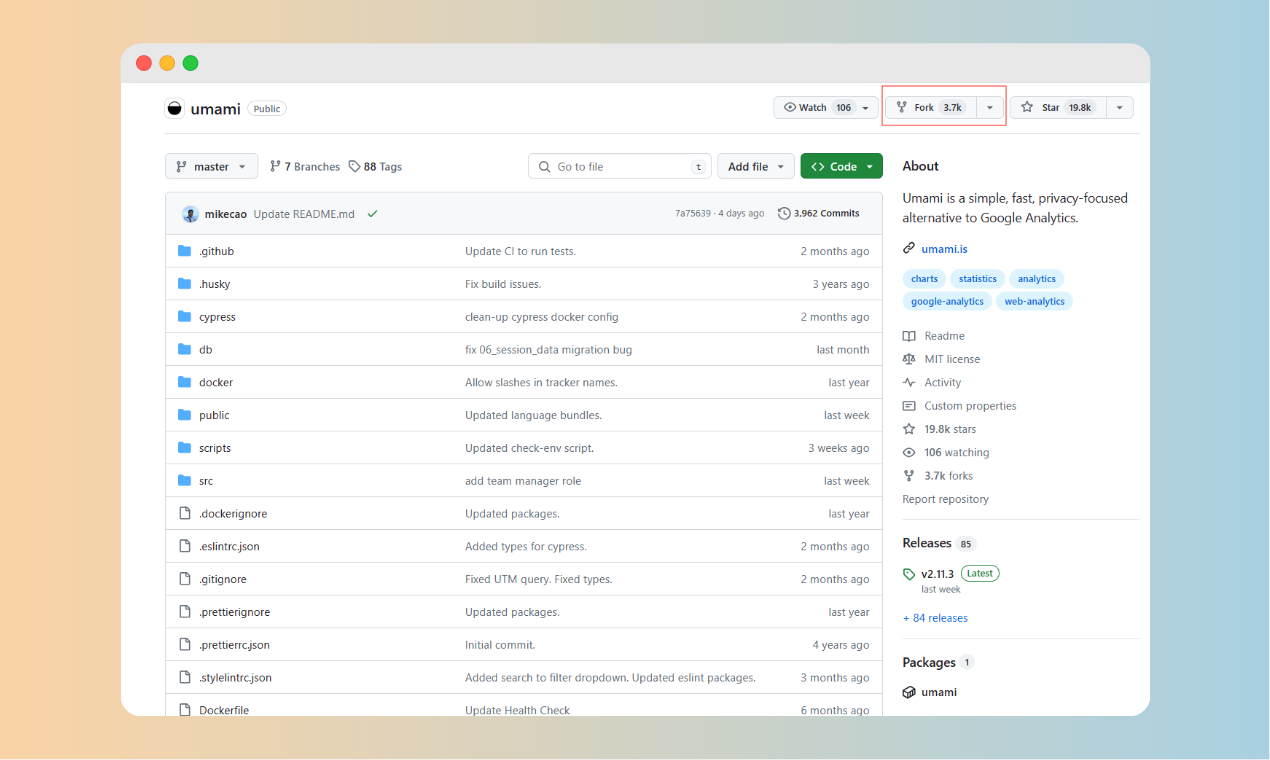Expand the Fork options dropdown arrow
Image resolution: width=1270 pixels, height=760 pixels.
pos(990,108)
